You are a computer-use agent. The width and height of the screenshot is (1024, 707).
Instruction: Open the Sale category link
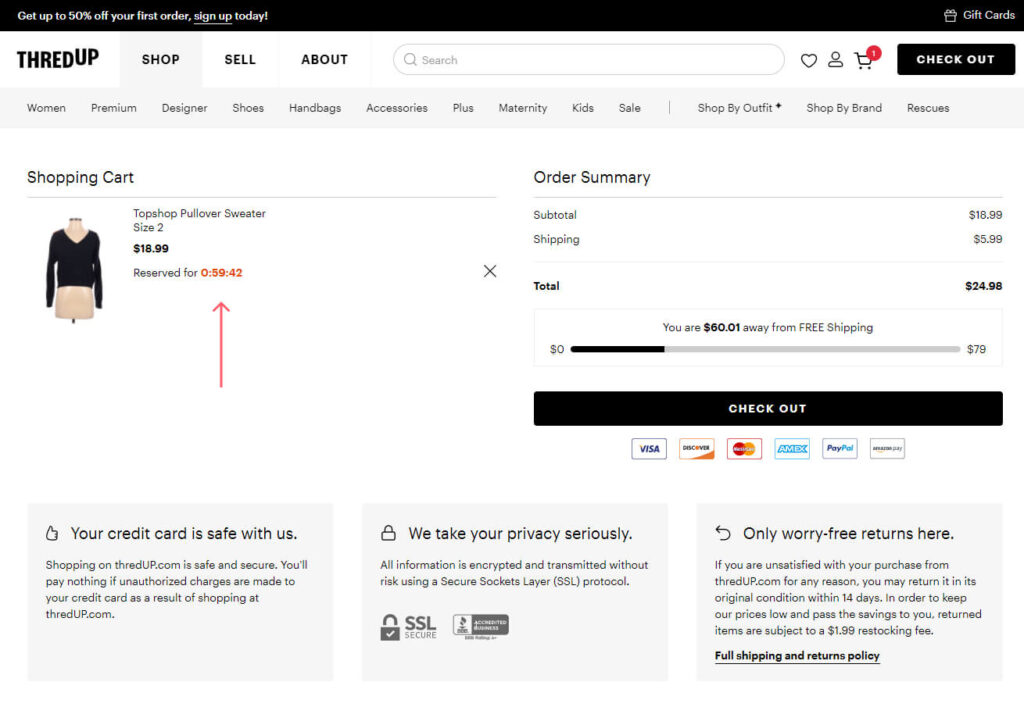pyautogui.click(x=629, y=107)
